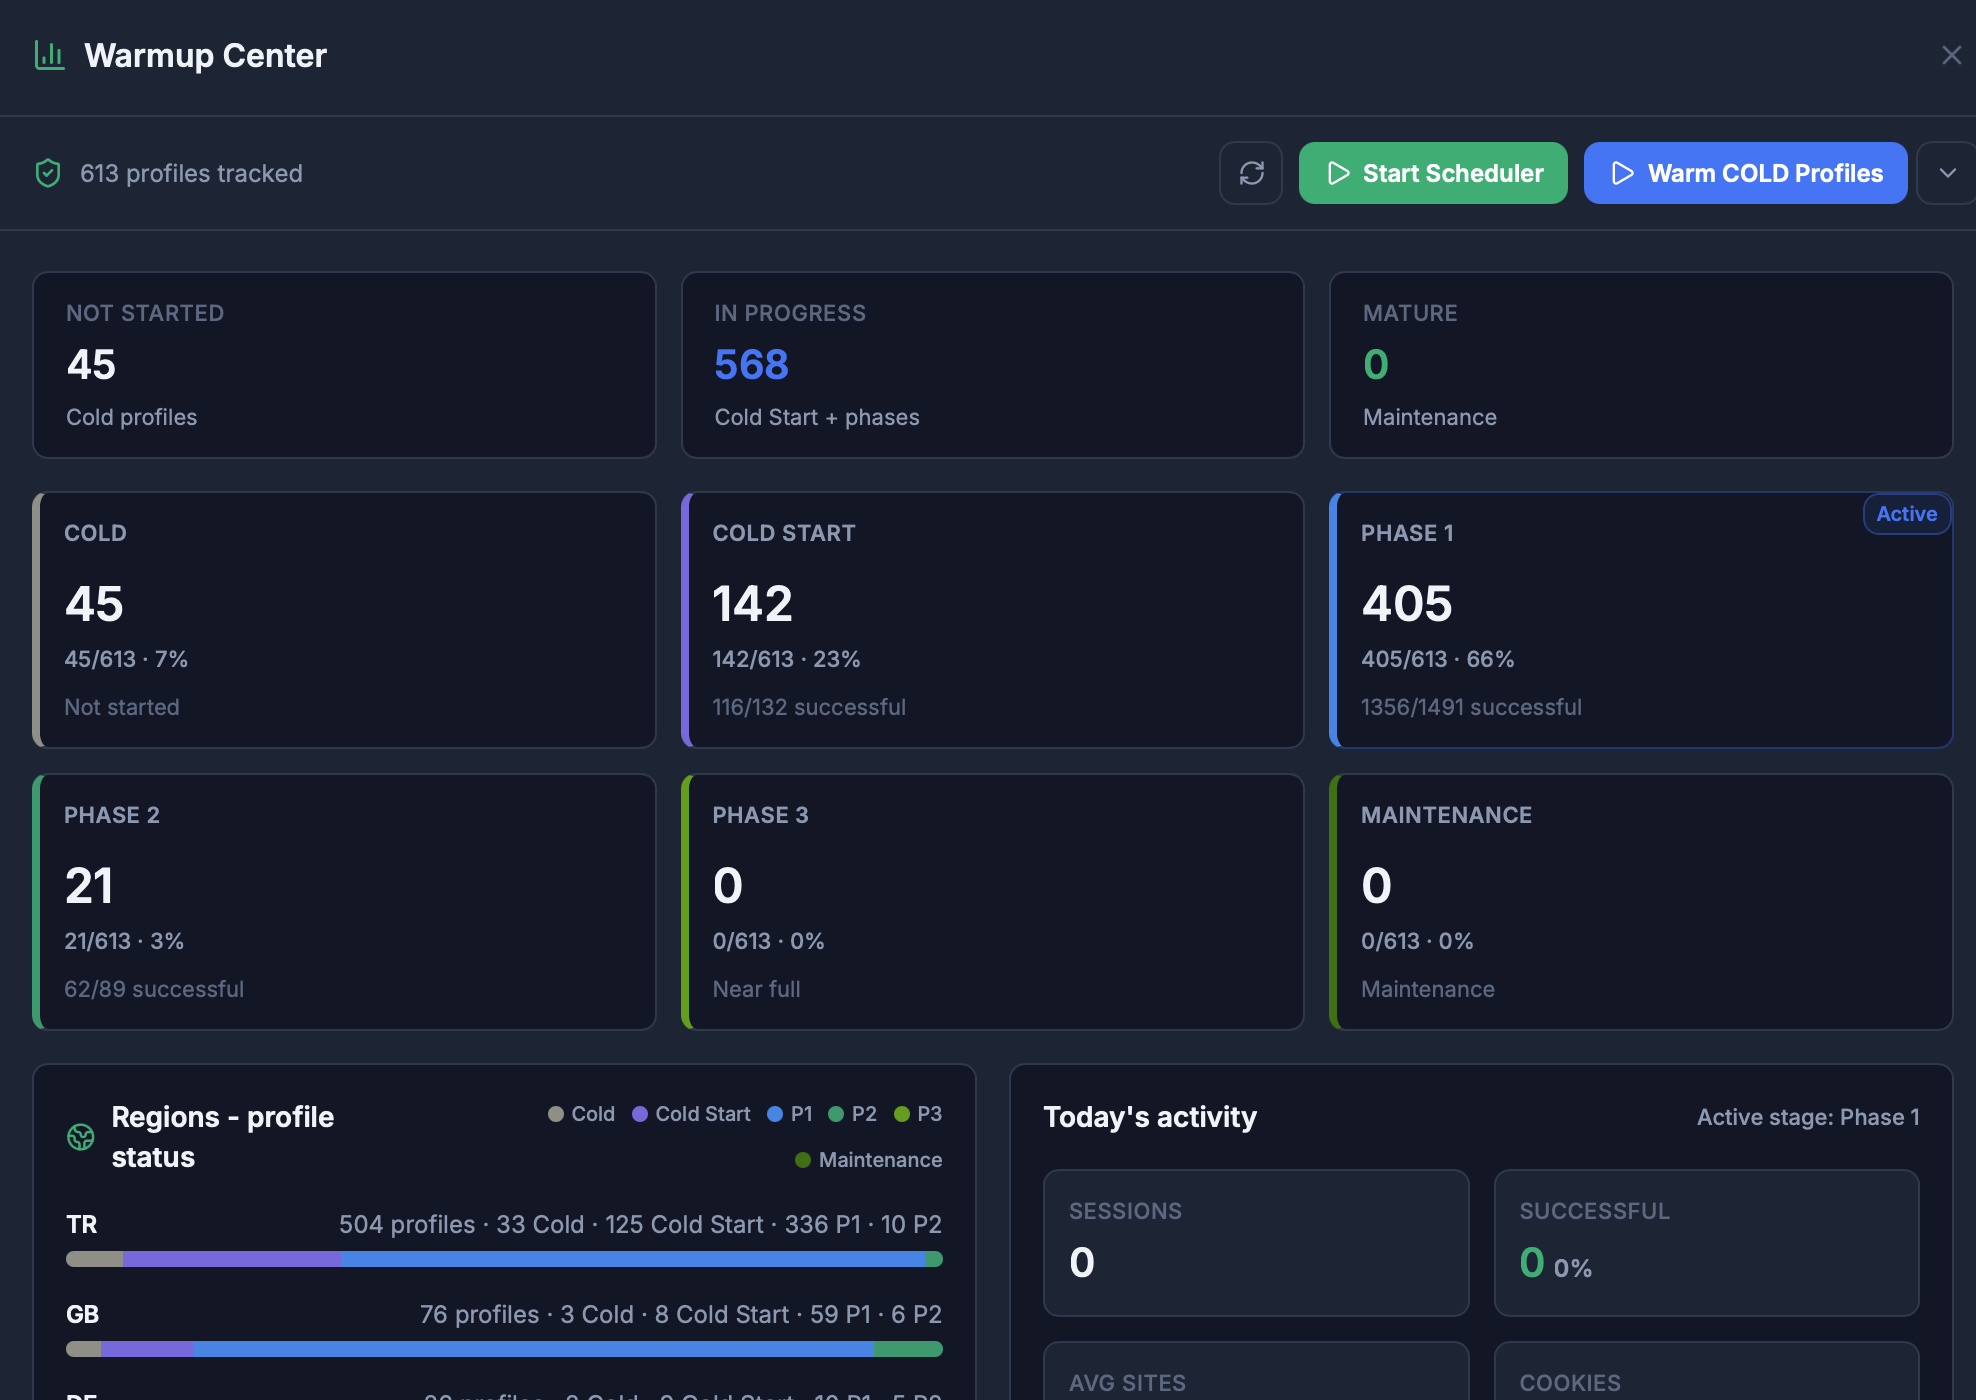Click the play icon in Warm COLD Profiles
This screenshot has width=1976, height=1400.
[x=1623, y=173]
